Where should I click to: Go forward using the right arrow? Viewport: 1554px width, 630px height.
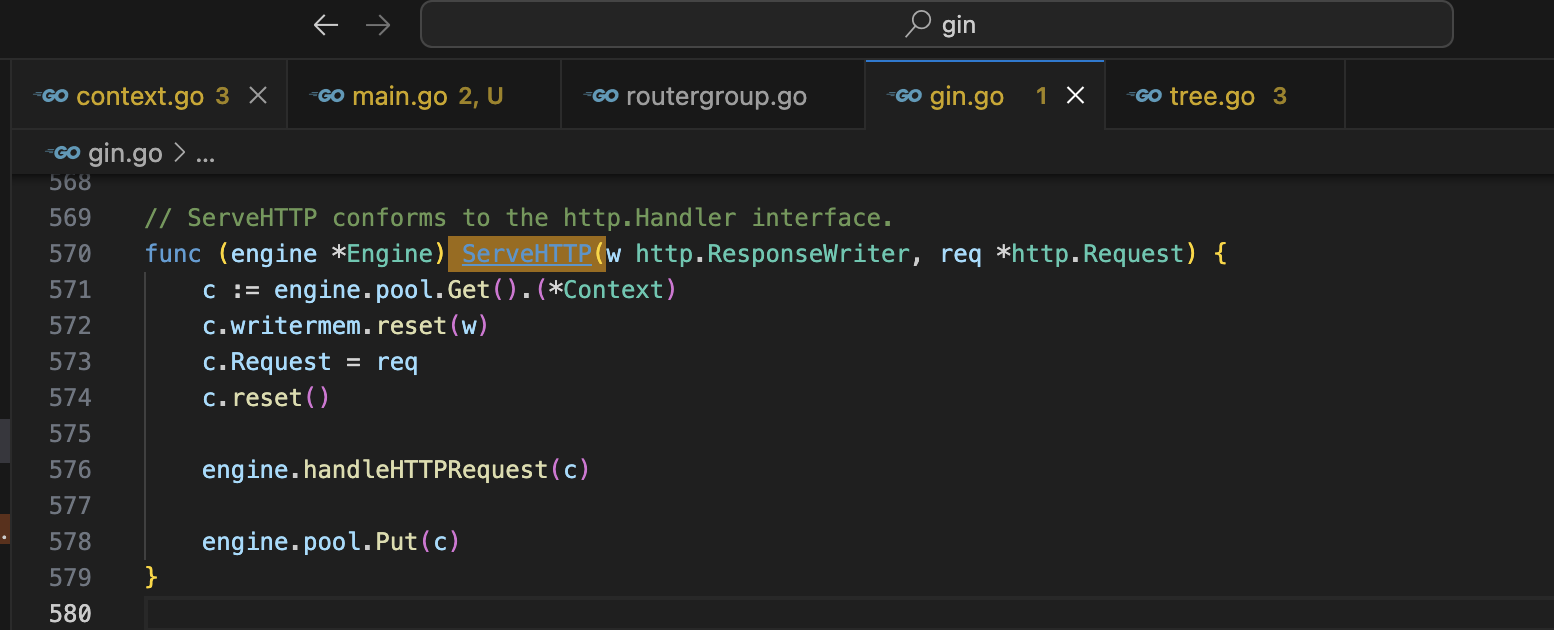click(x=378, y=25)
